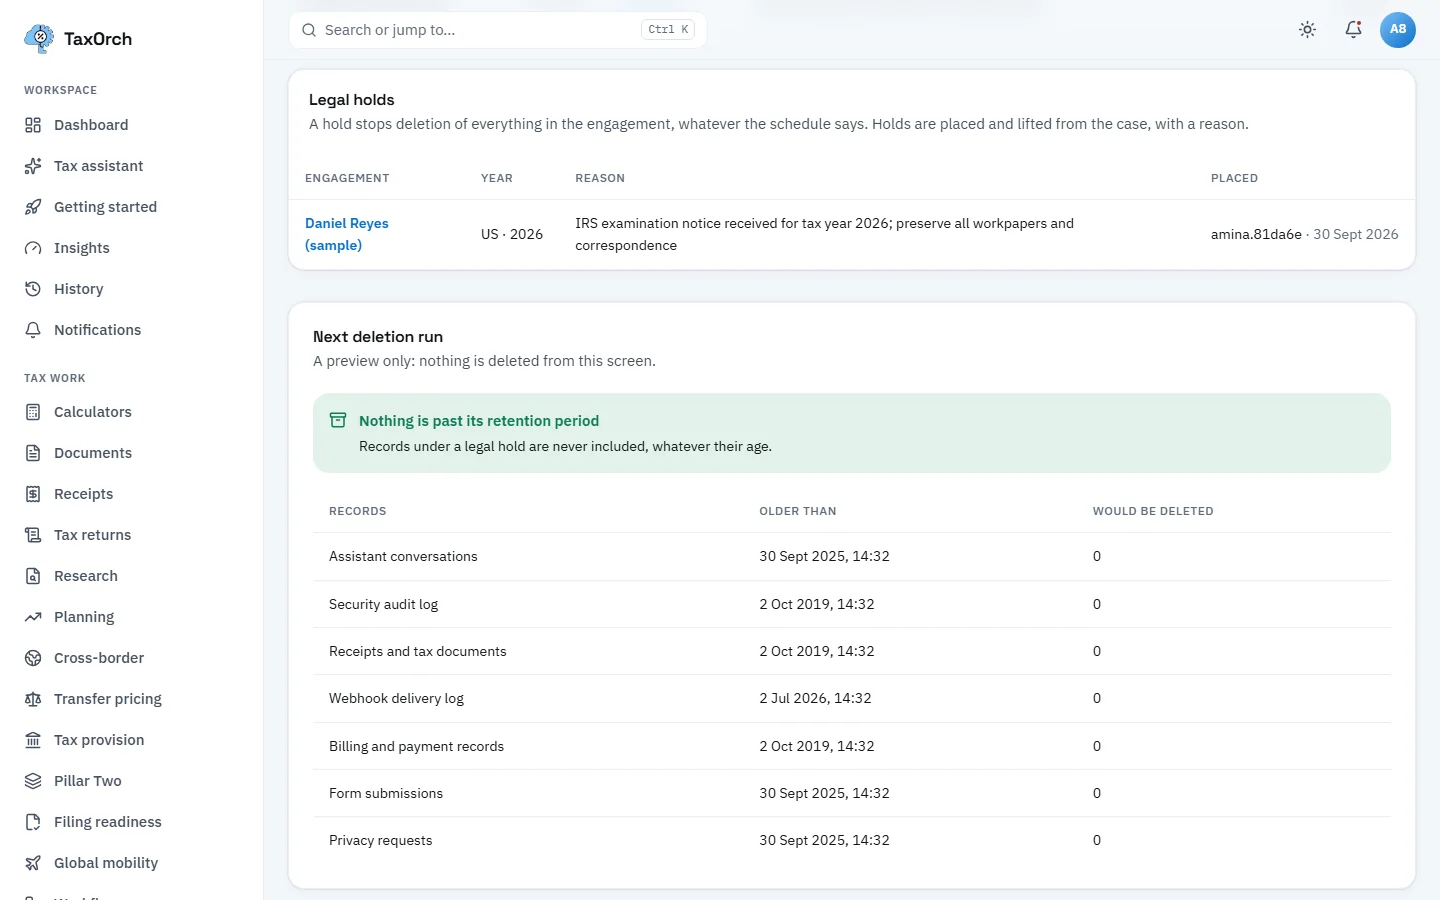The width and height of the screenshot is (1440, 900).
Task: Toggle the light/dark theme sun icon
Action: tap(1307, 30)
